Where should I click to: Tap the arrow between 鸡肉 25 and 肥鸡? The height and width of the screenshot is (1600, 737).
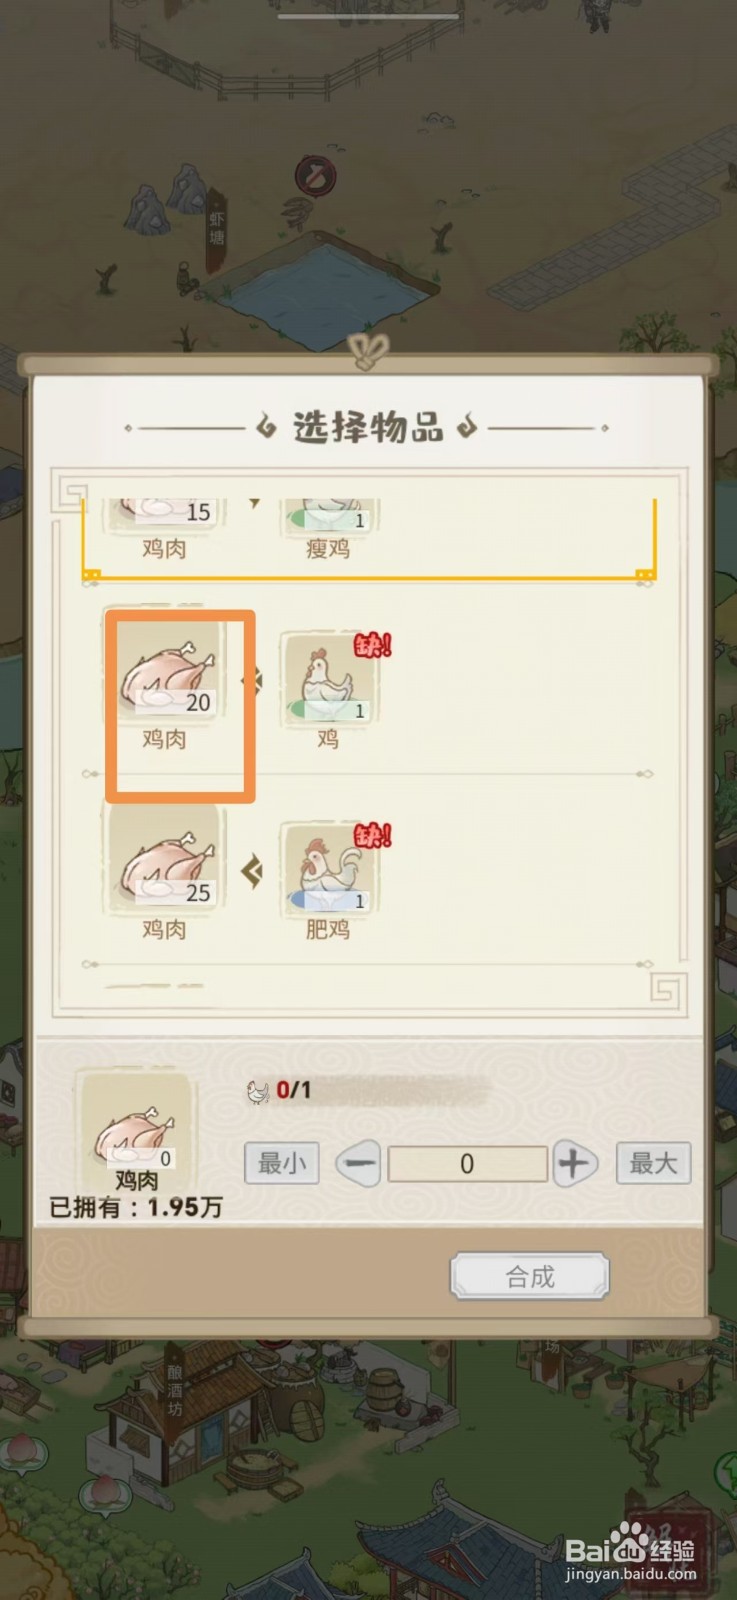pyautogui.click(x=252, y=872)
